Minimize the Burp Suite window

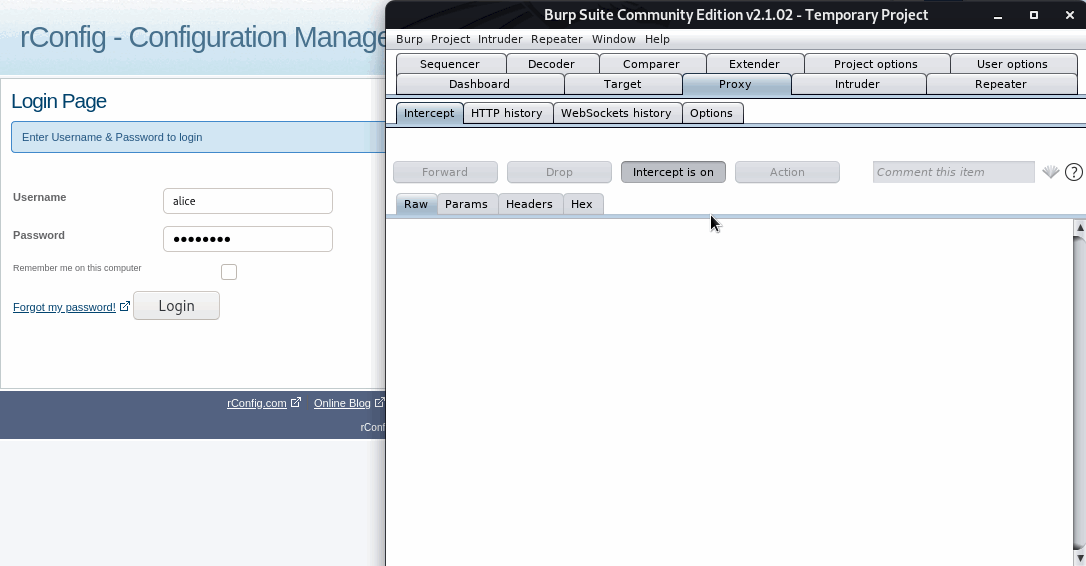click(x=998, y=15)
